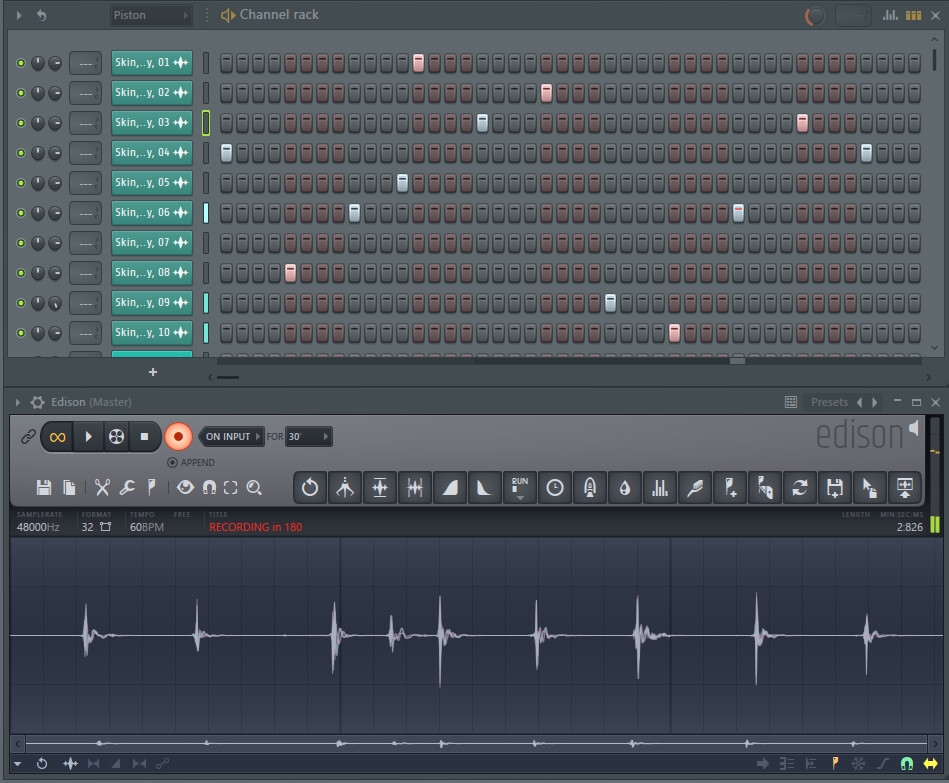The width and height of the screenshot is (949, 783).
Task: Toggle the APPEND radio option
Action: (173, 463)
